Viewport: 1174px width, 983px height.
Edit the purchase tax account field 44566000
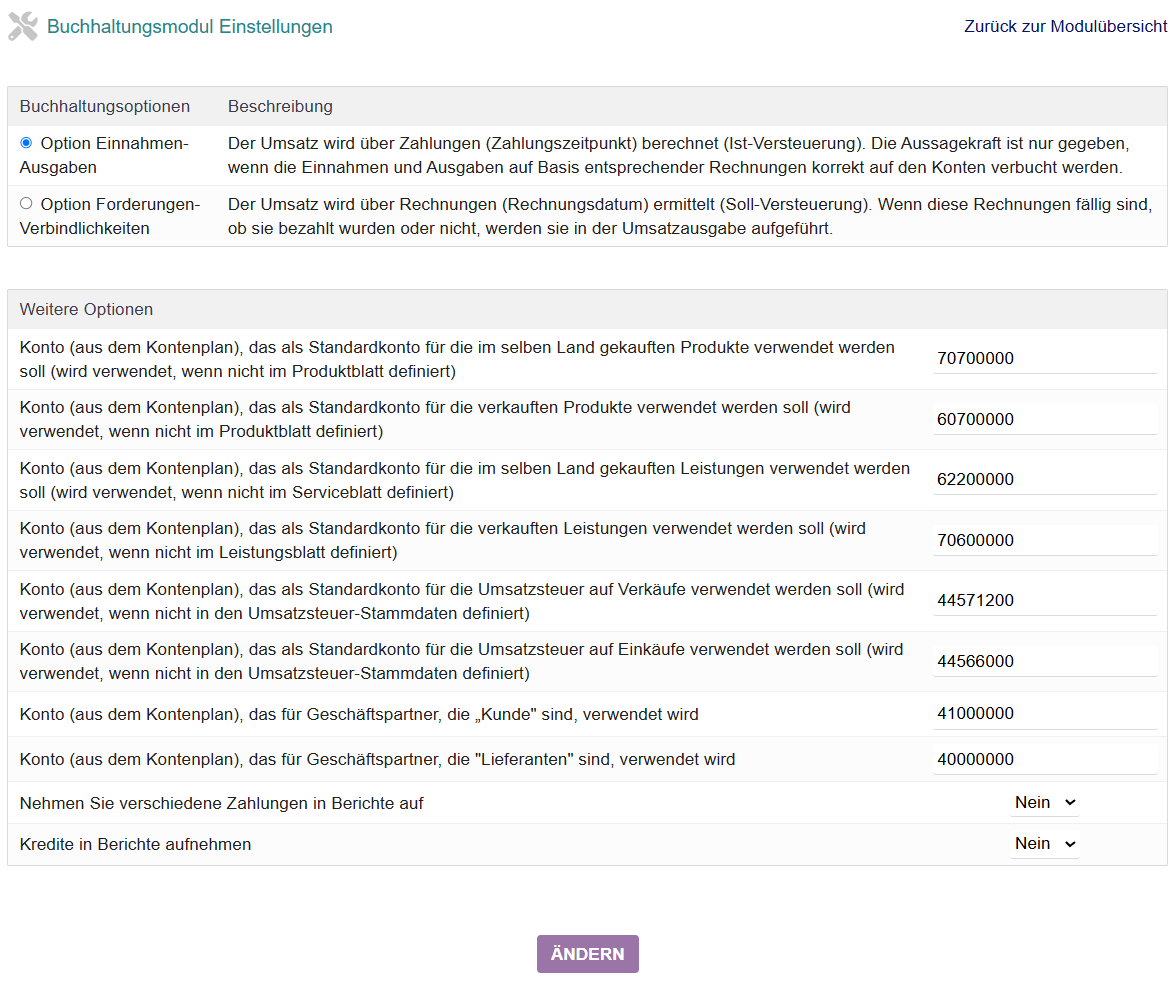(x=1044, y=661)
